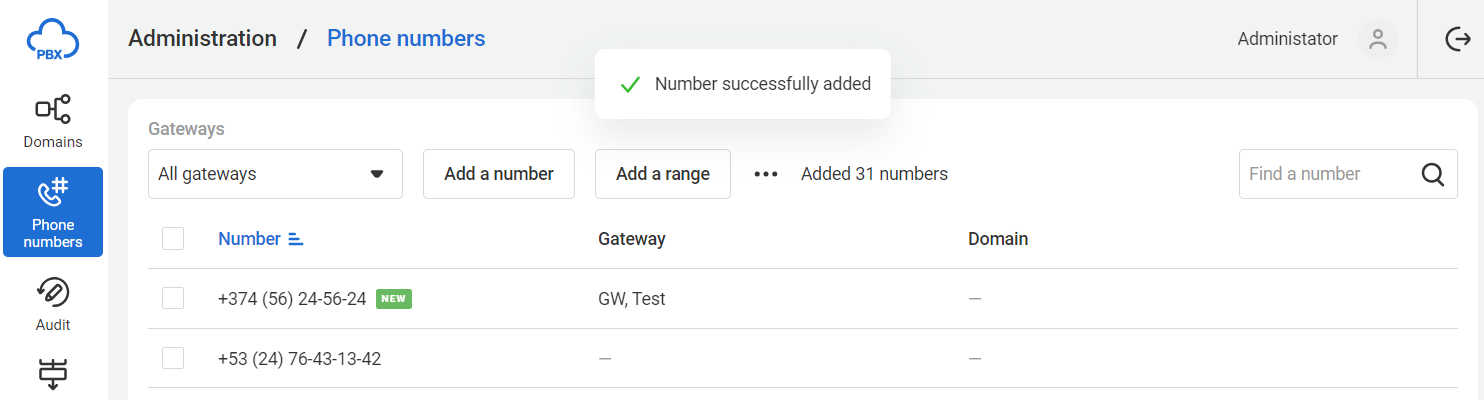Open the Audit section icon

(x=53, y=292)
